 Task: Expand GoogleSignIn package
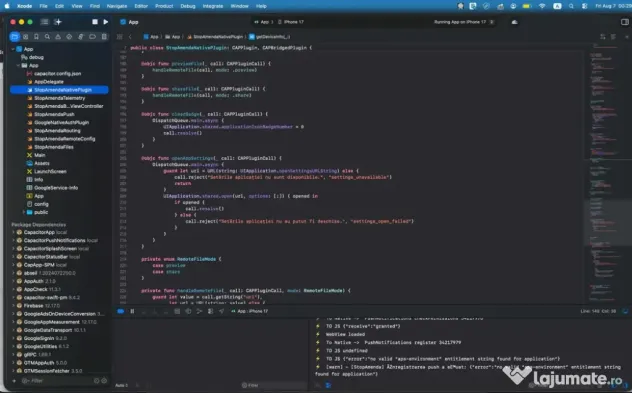(13, 338)
